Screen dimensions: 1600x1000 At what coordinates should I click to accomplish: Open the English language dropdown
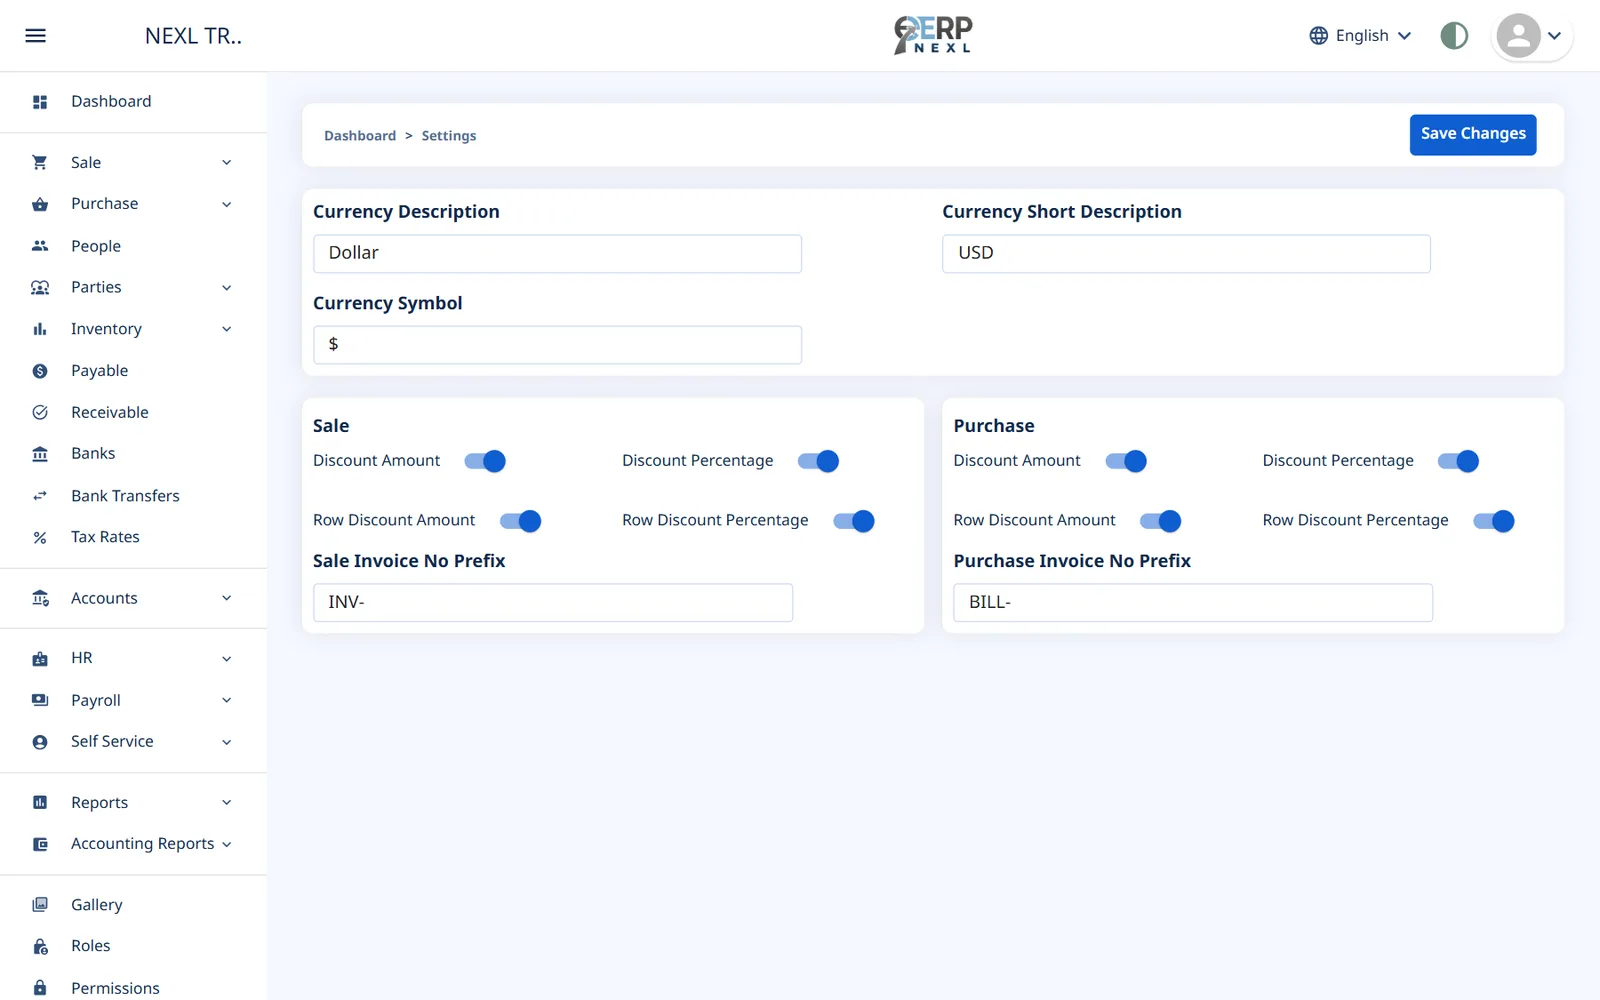click(x=1360, y=36)
